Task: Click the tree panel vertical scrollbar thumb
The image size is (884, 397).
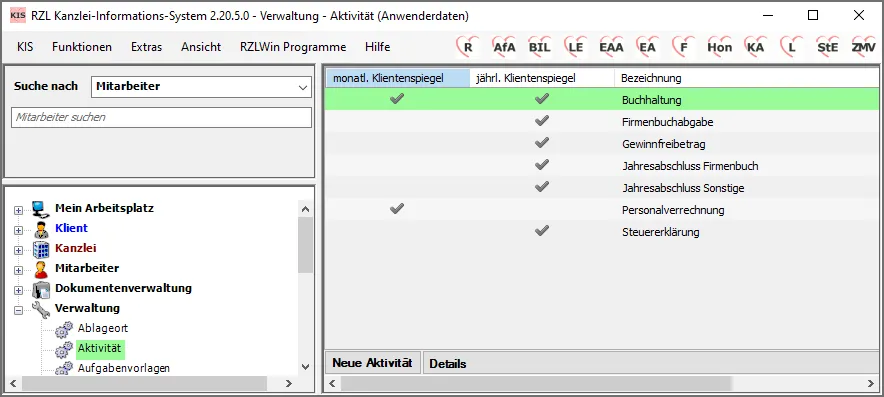Action: [x=305, y=245]
